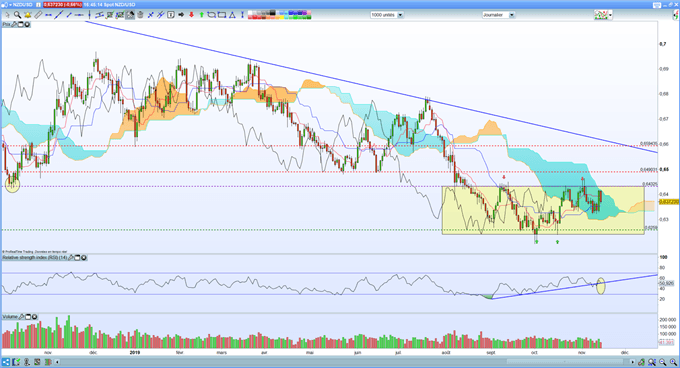The width and height of the screenshot is (680, 368).
Task: Remove Volume panel with round button
Action: pos(34,317)
